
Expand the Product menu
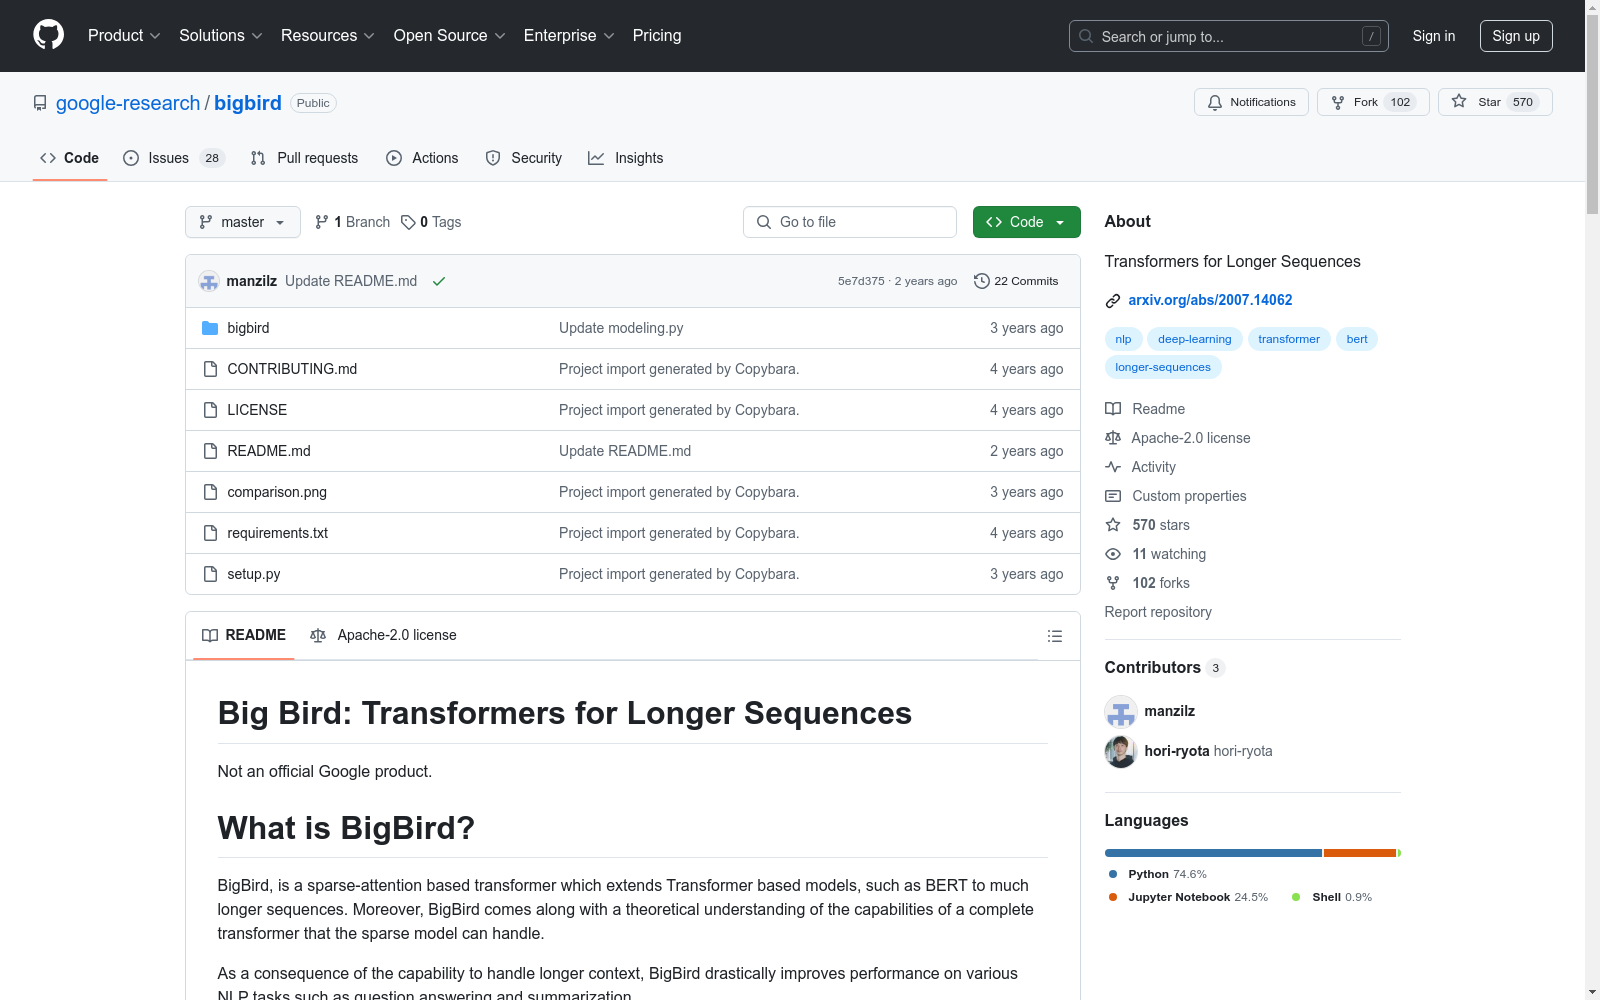click(124, 35)
